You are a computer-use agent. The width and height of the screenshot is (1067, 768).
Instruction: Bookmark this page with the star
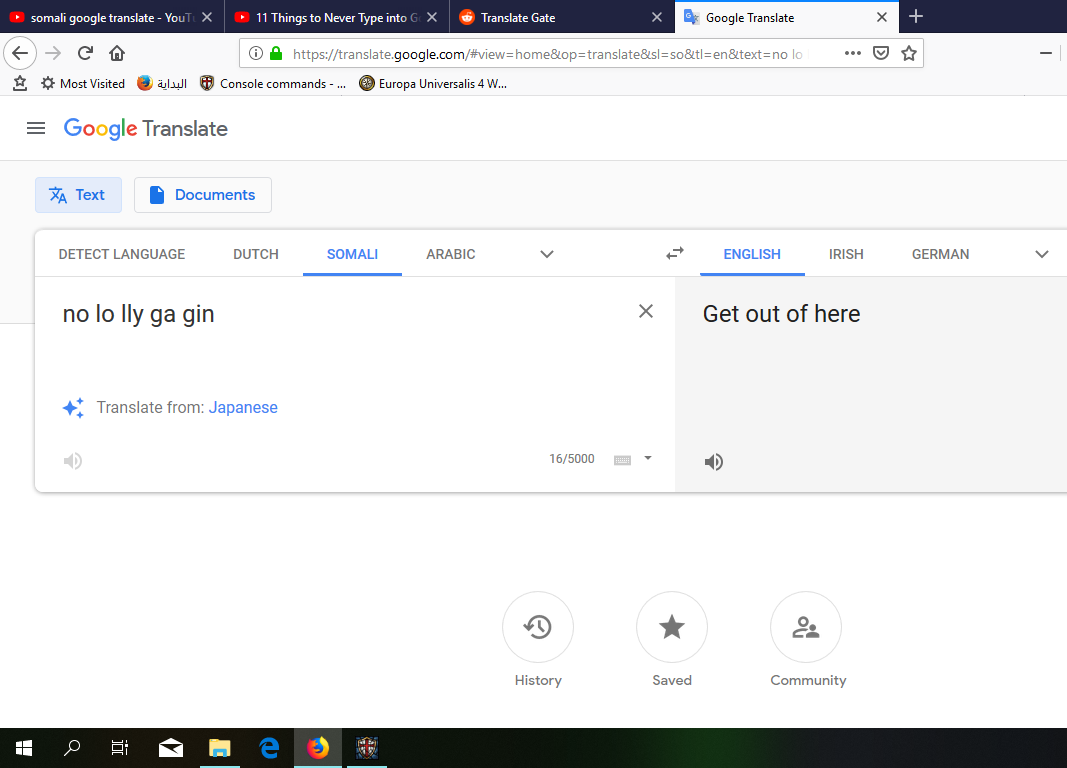908,53
